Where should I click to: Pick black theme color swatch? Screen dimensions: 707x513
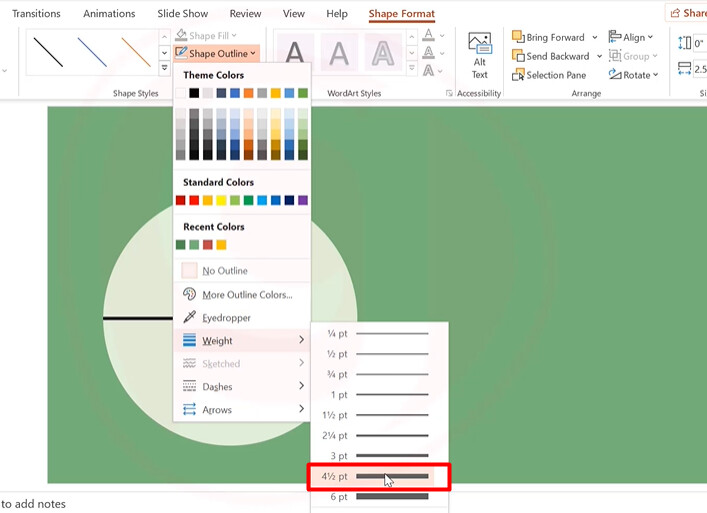pyautogui.click(x=194, y=93)
